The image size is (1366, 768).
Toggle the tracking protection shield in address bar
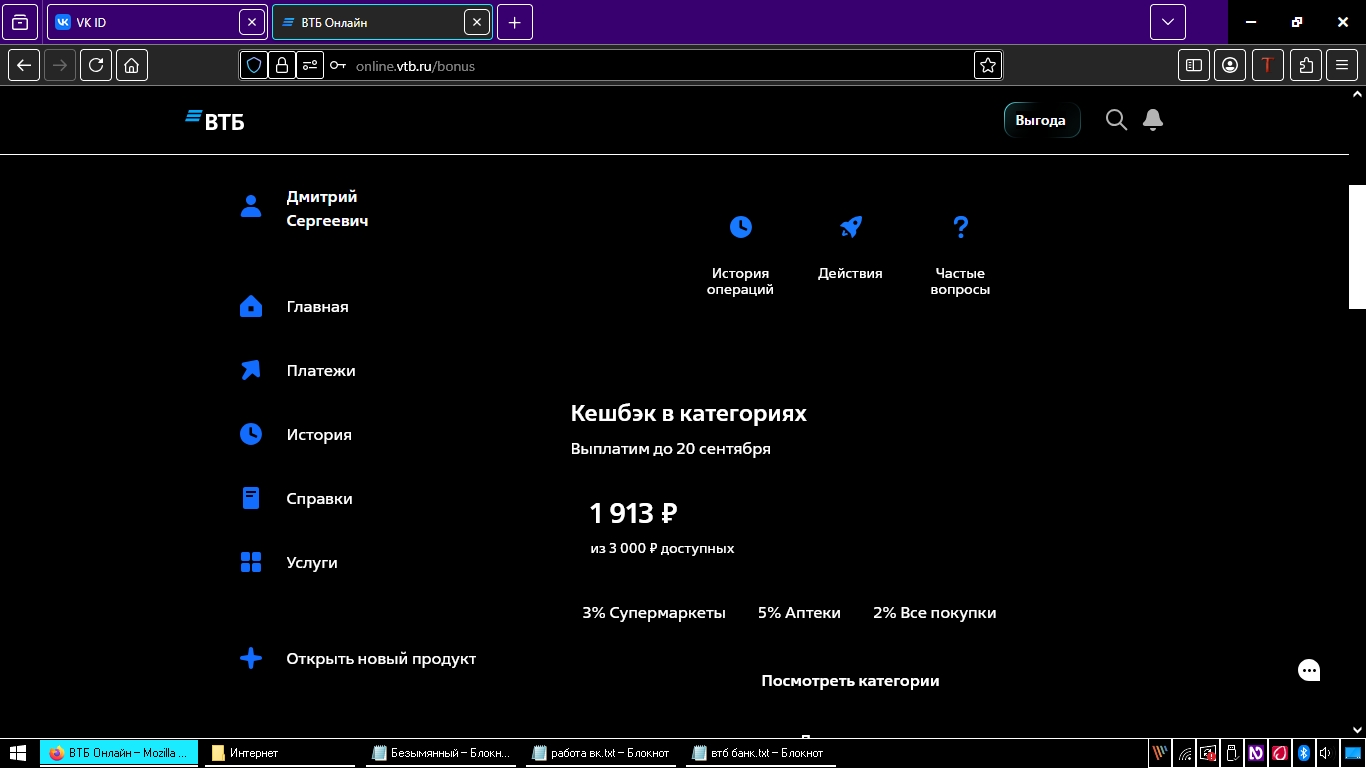(253, 65)
